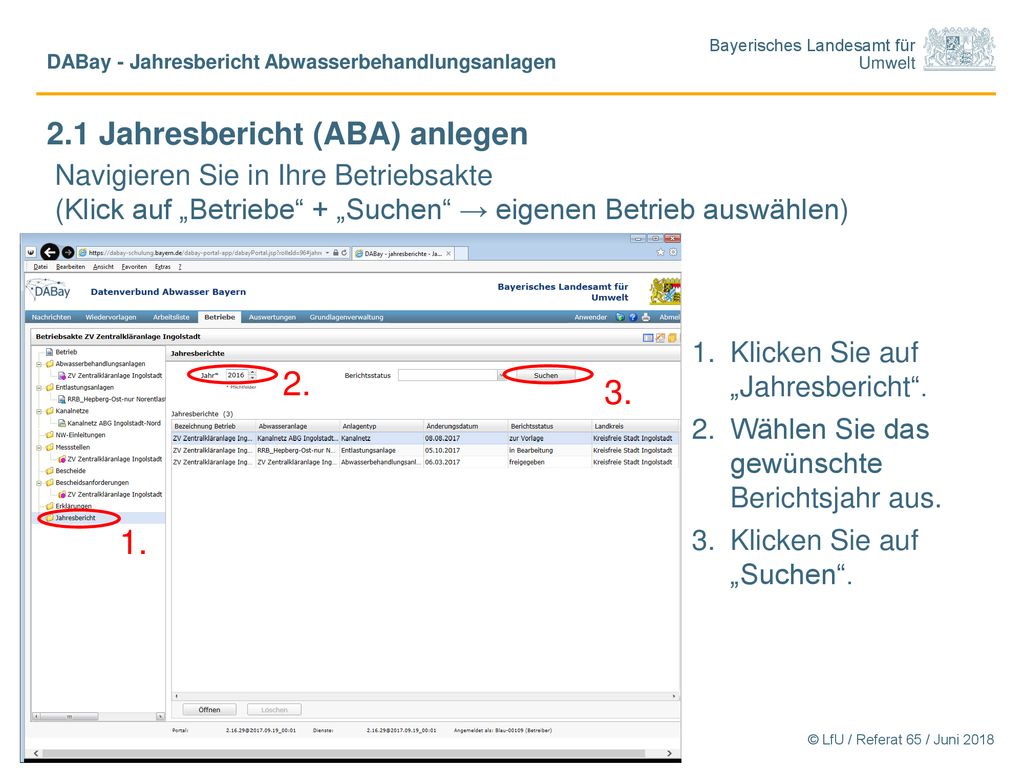Click the browser address bar URL
This screenshot has height=768, width=1024.
click(204, 253)
